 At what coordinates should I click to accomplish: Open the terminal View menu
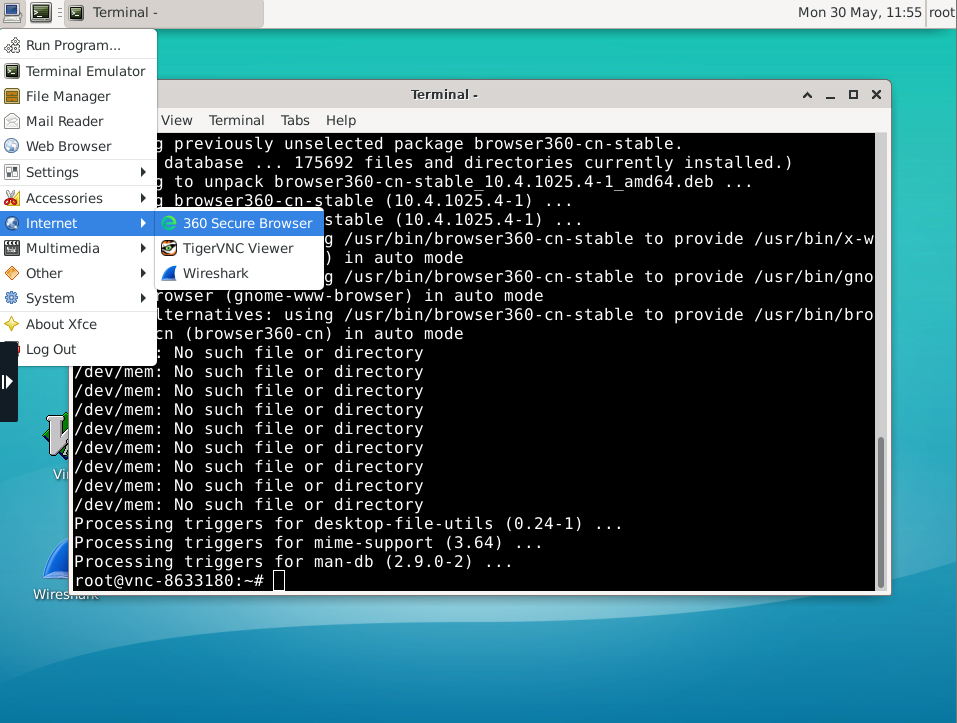176,120
